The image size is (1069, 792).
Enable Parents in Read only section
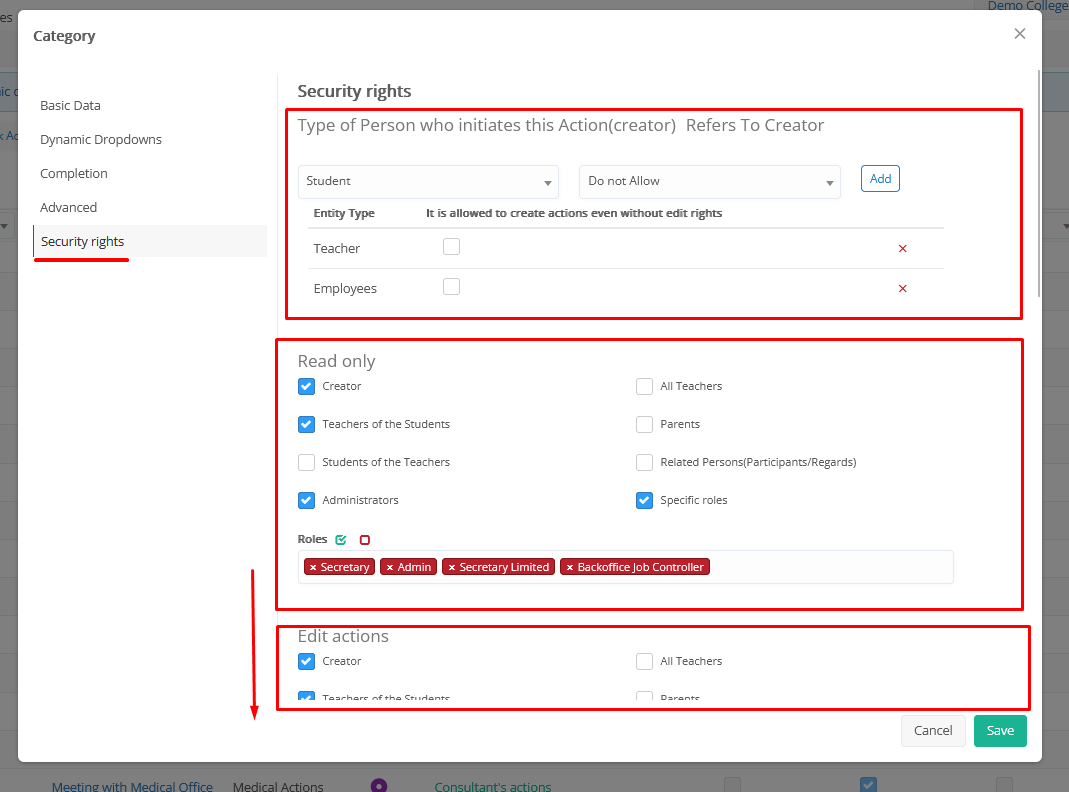tap(645, 424)
